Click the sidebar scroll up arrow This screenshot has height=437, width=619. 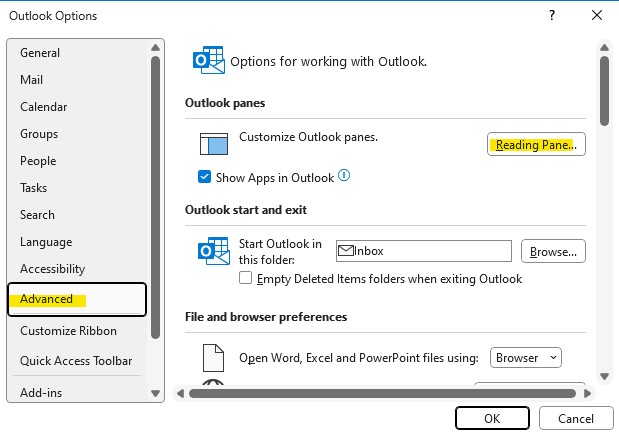[156, 48]
